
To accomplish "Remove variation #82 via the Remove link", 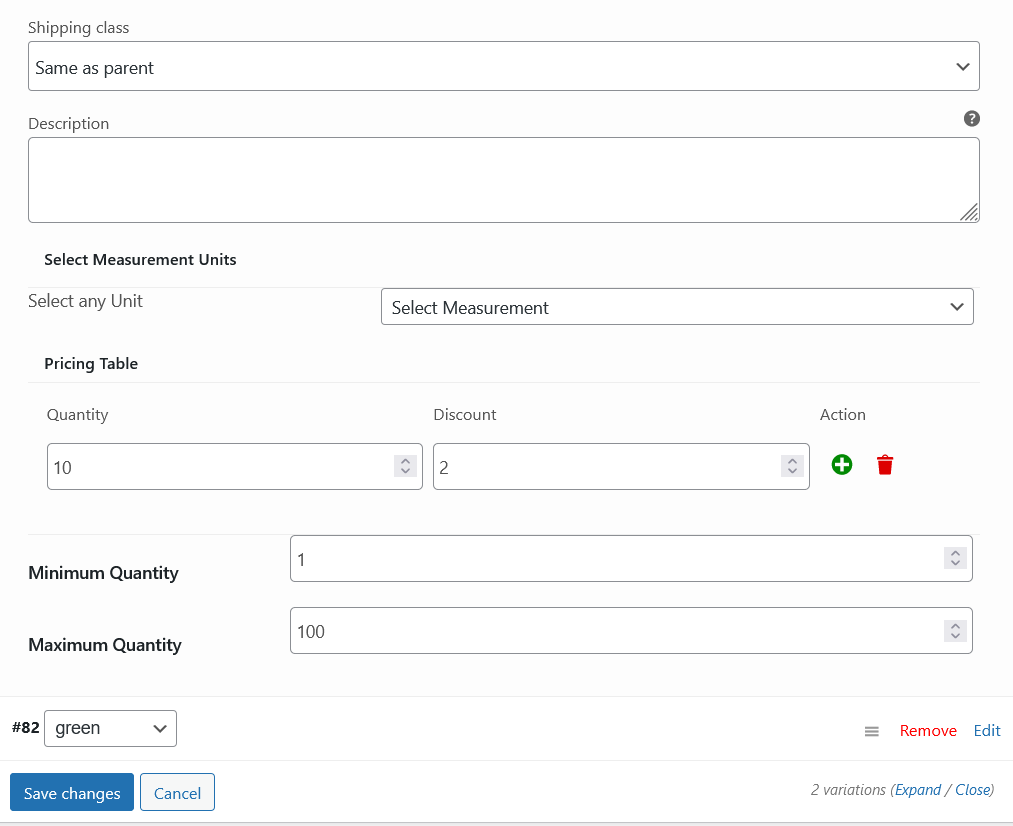I will point(928,731).
